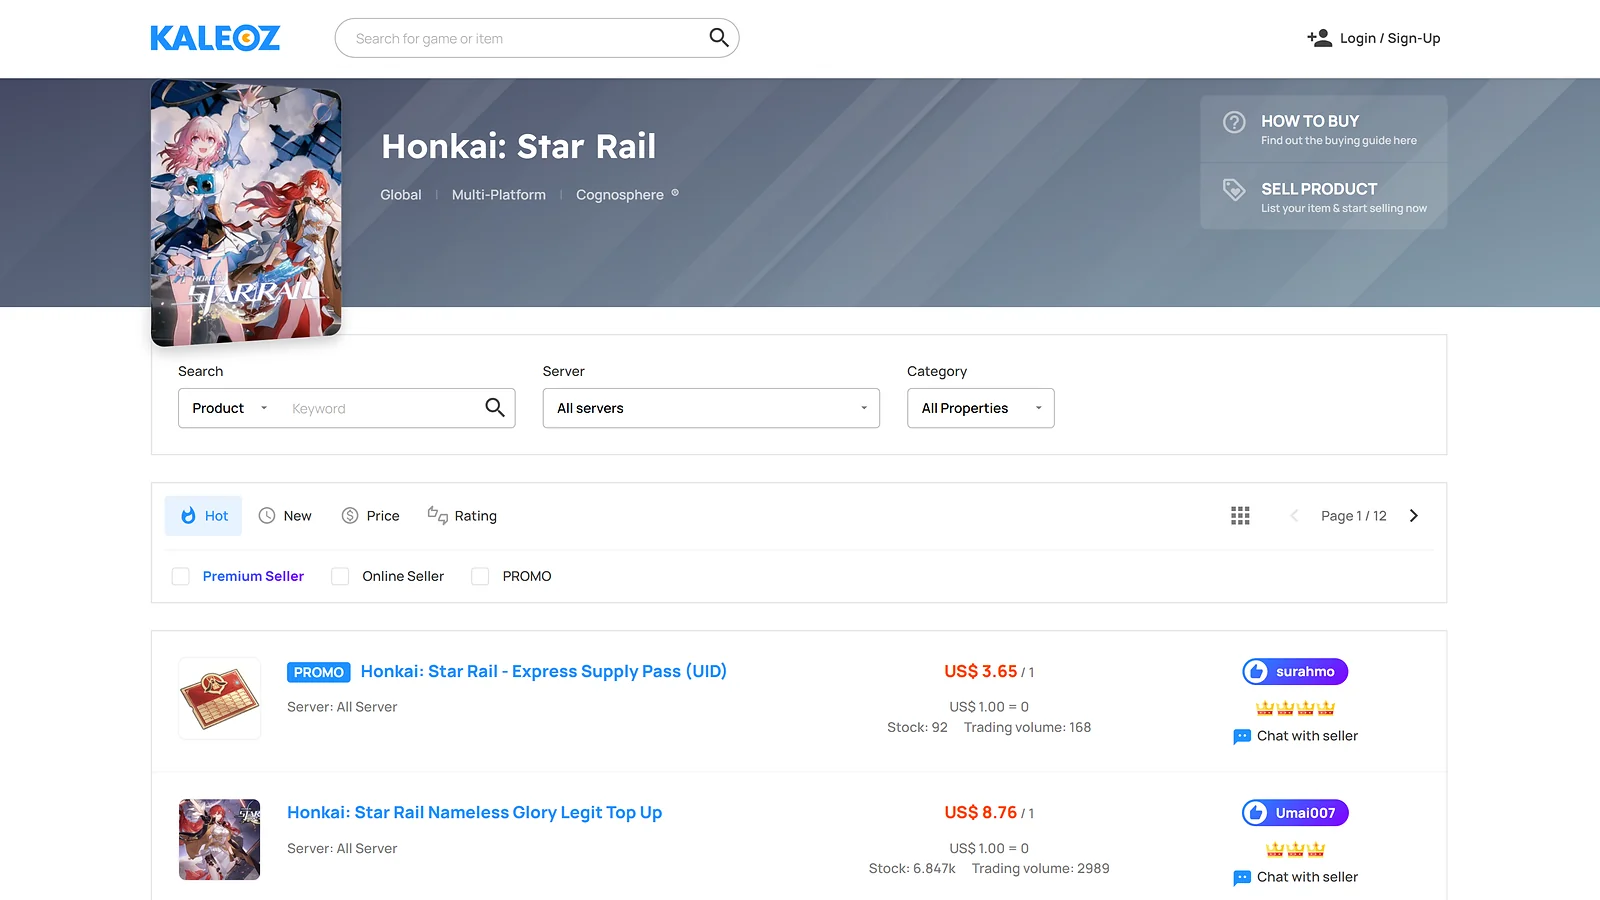Click the add-user icon beside Login / Sign-Up
Image resolution: width=1600 pixels, height=900 pixels.
[1319, 38]
